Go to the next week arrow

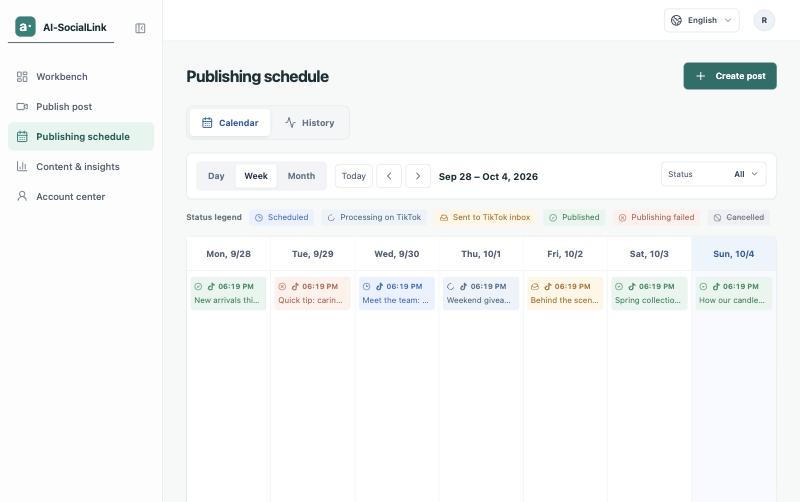(418, 176)
